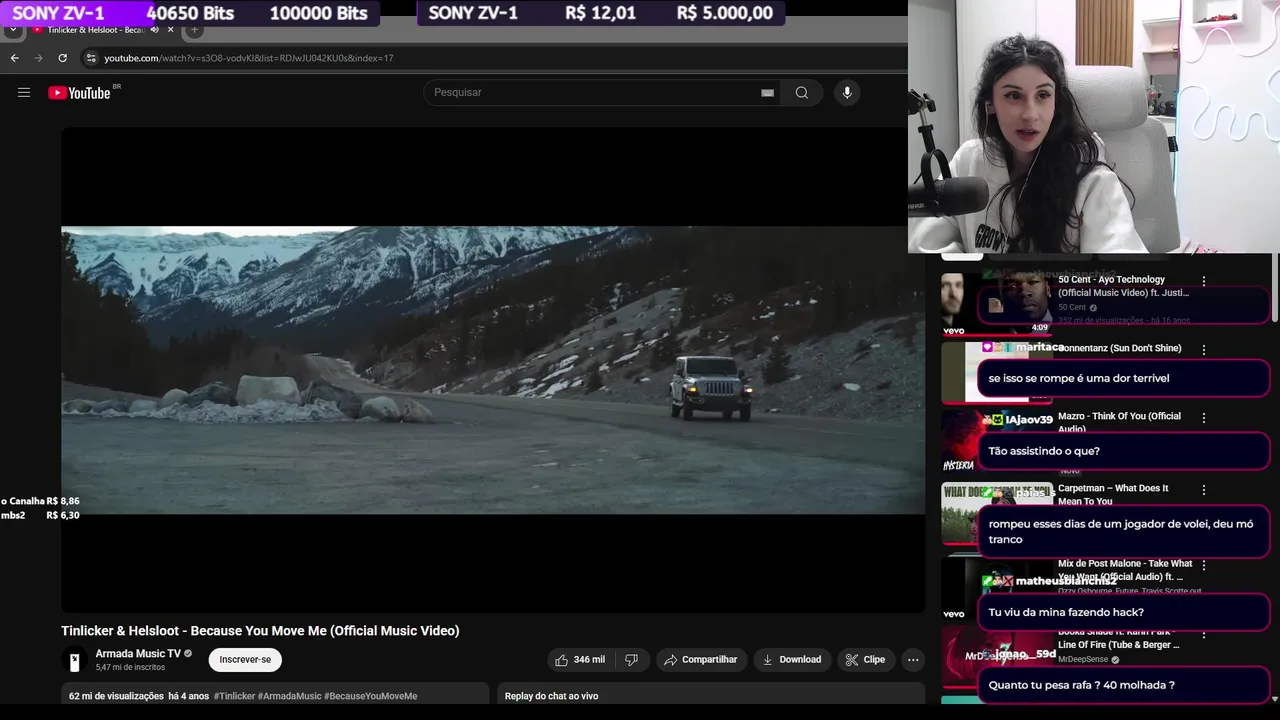Dislike the video with thumbs down
The height and width of the screenshot is (720, 1280).
[x=631, y=660]
